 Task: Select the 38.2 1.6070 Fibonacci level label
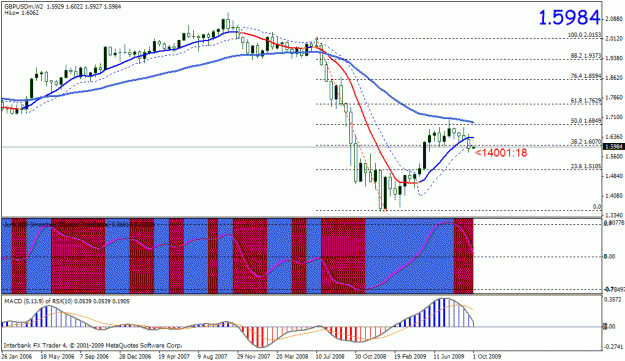[x=586, y=141]
